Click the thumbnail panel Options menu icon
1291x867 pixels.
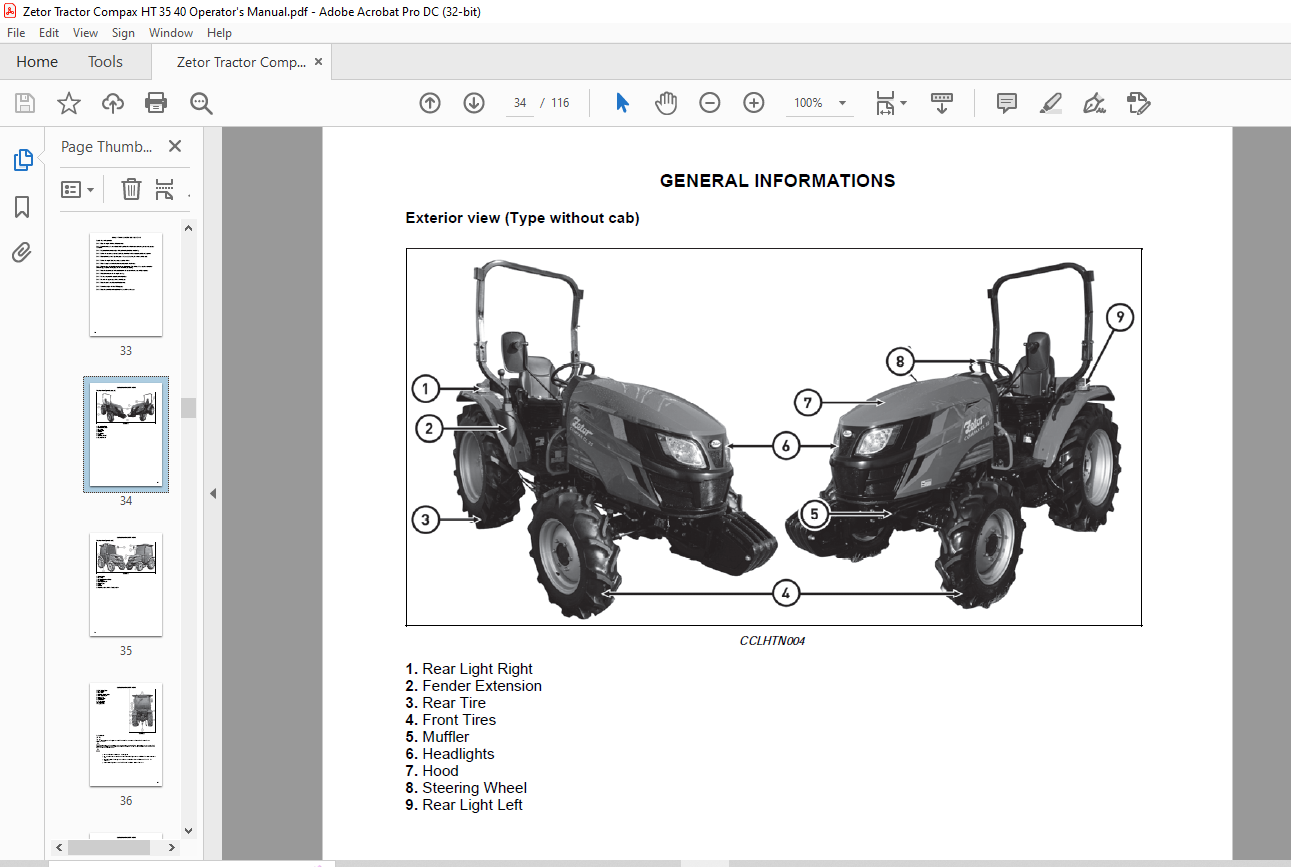77,189
